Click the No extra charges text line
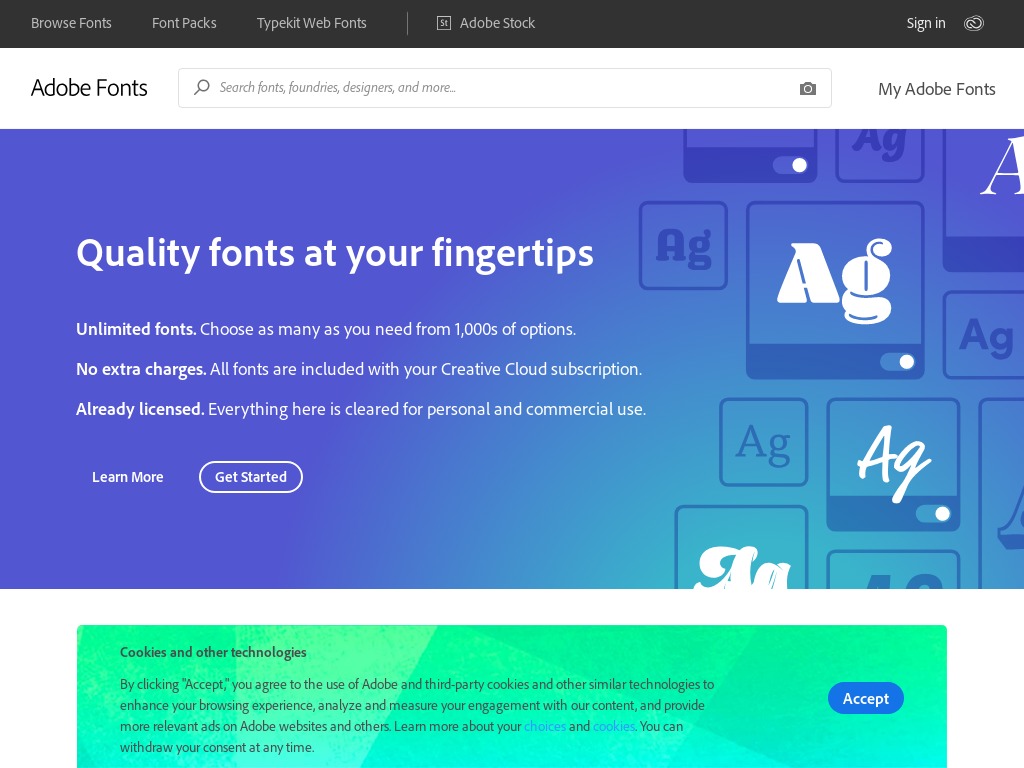1024x768 pixels. (x=359, y=370)
